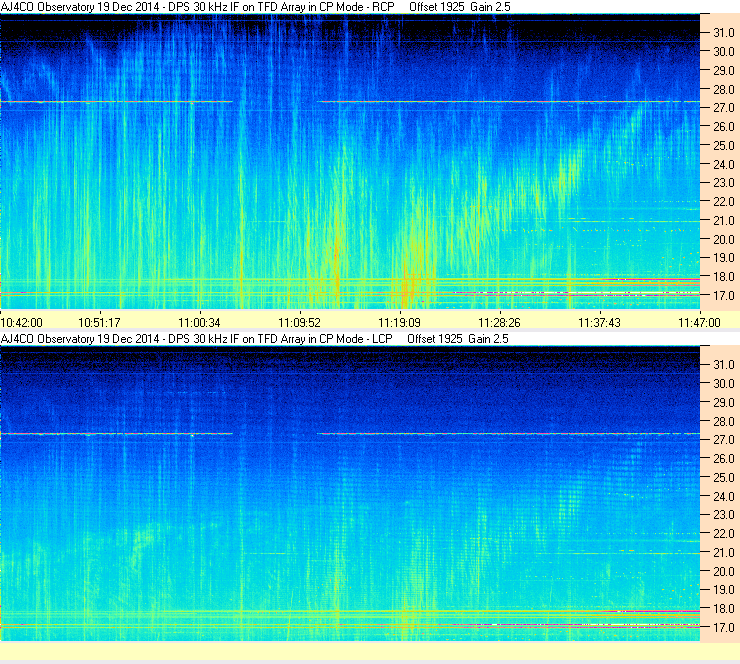Click the 25.0 frequency label in RCP panel

coord(723,146)
